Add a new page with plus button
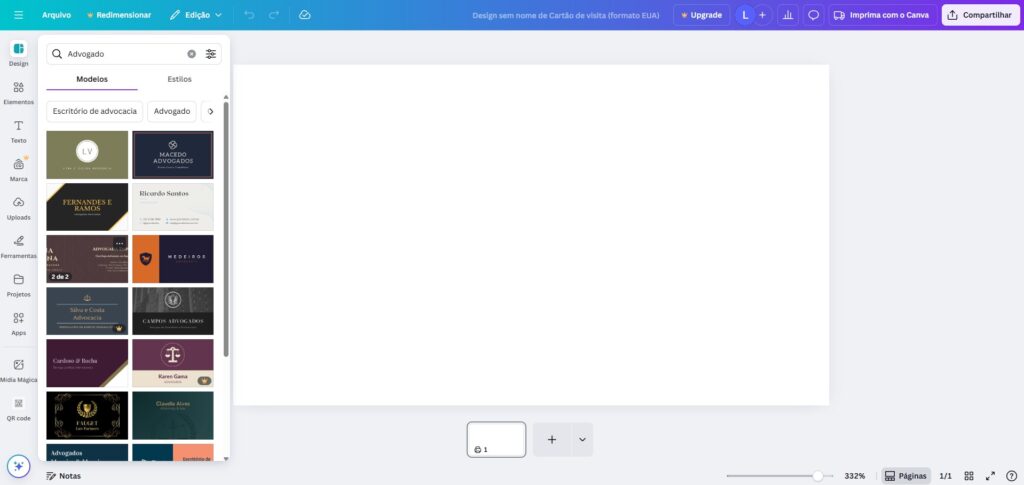This screenshot has width=1024, height=485. pos(552,439)
